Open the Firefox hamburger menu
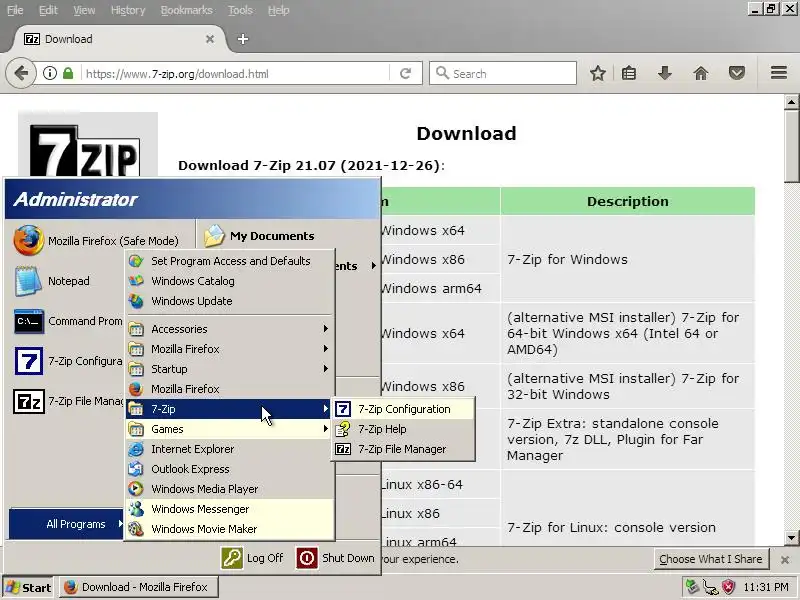The image size is (800, 600). click(x=779, y=72)
